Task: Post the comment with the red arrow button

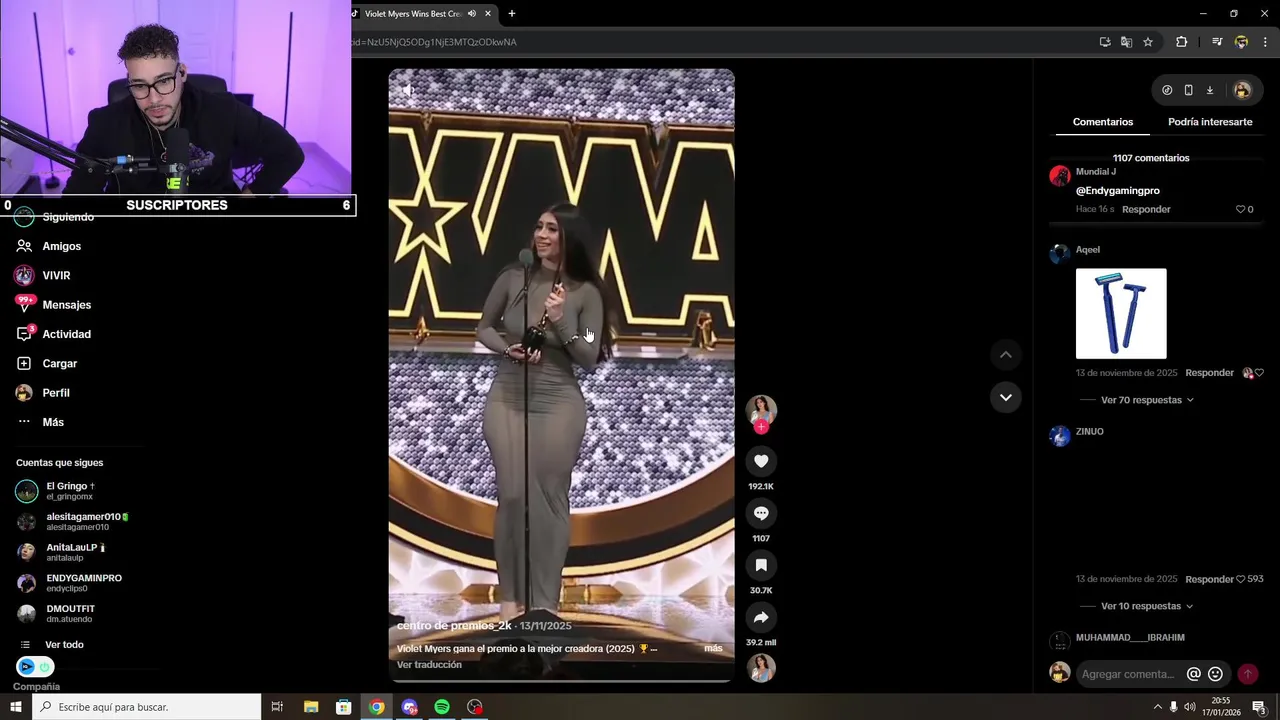Action: (x=1247, y=674)
